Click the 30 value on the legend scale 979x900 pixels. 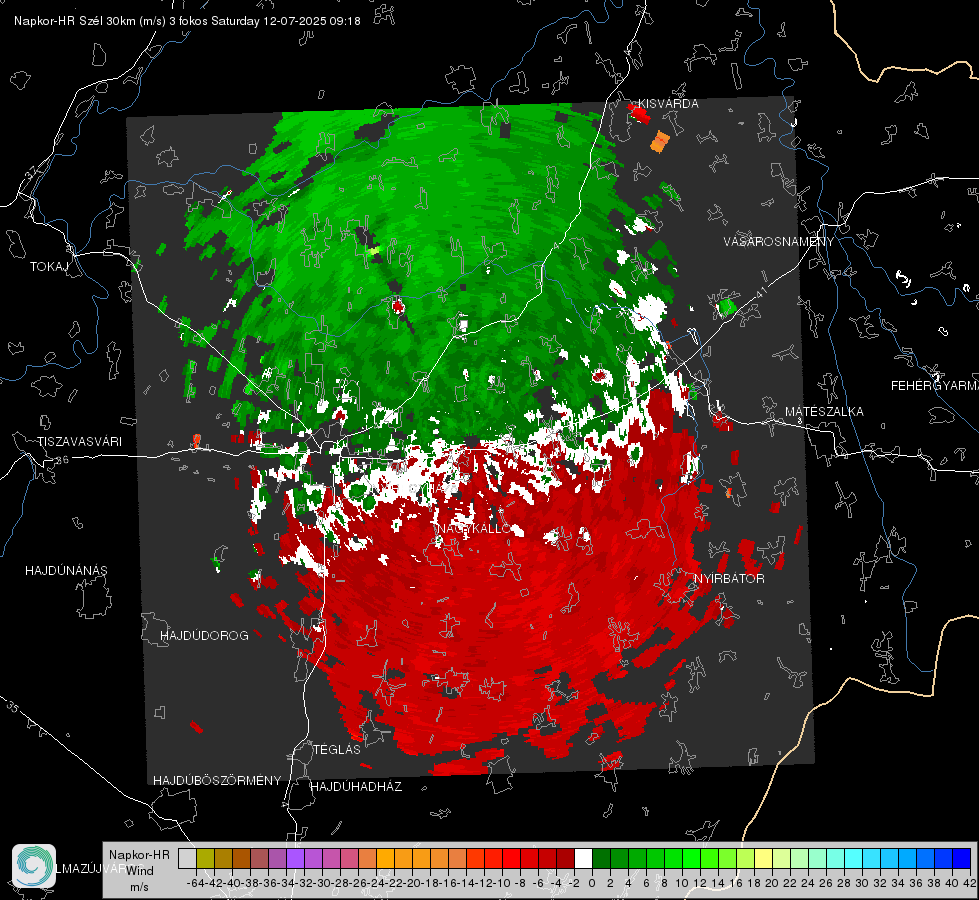coord(862,883)
